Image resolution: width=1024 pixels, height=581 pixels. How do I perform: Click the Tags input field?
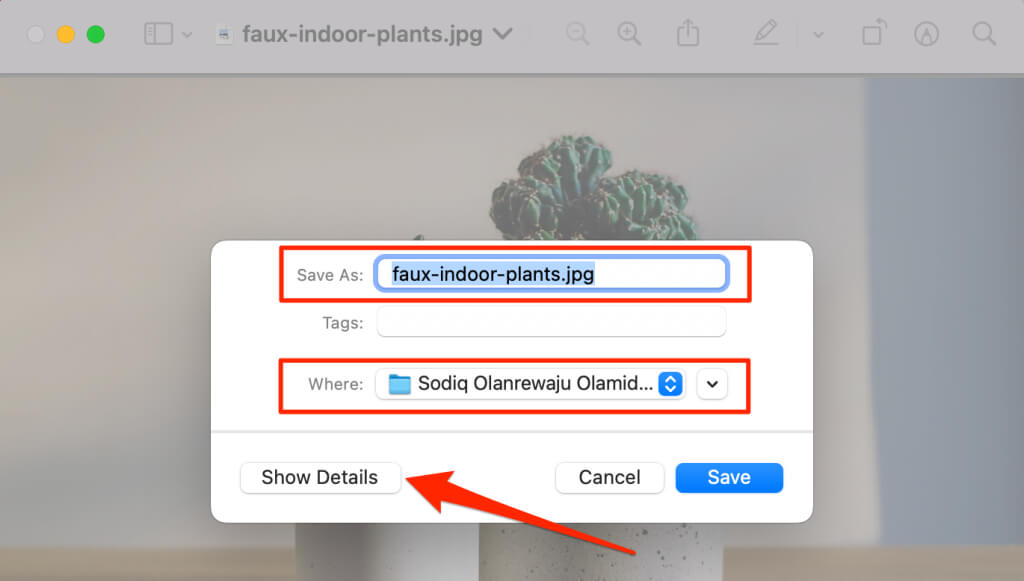pos(551,322)
